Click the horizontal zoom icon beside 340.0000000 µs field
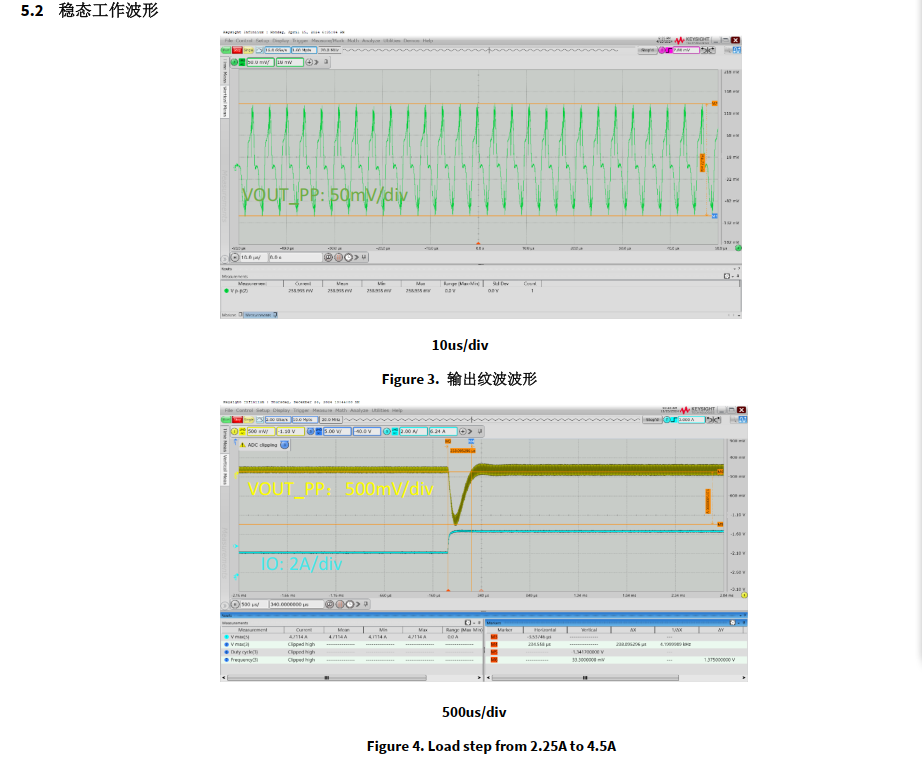The width and height of the screenshot is (922, 761). (x=330, y=605)
